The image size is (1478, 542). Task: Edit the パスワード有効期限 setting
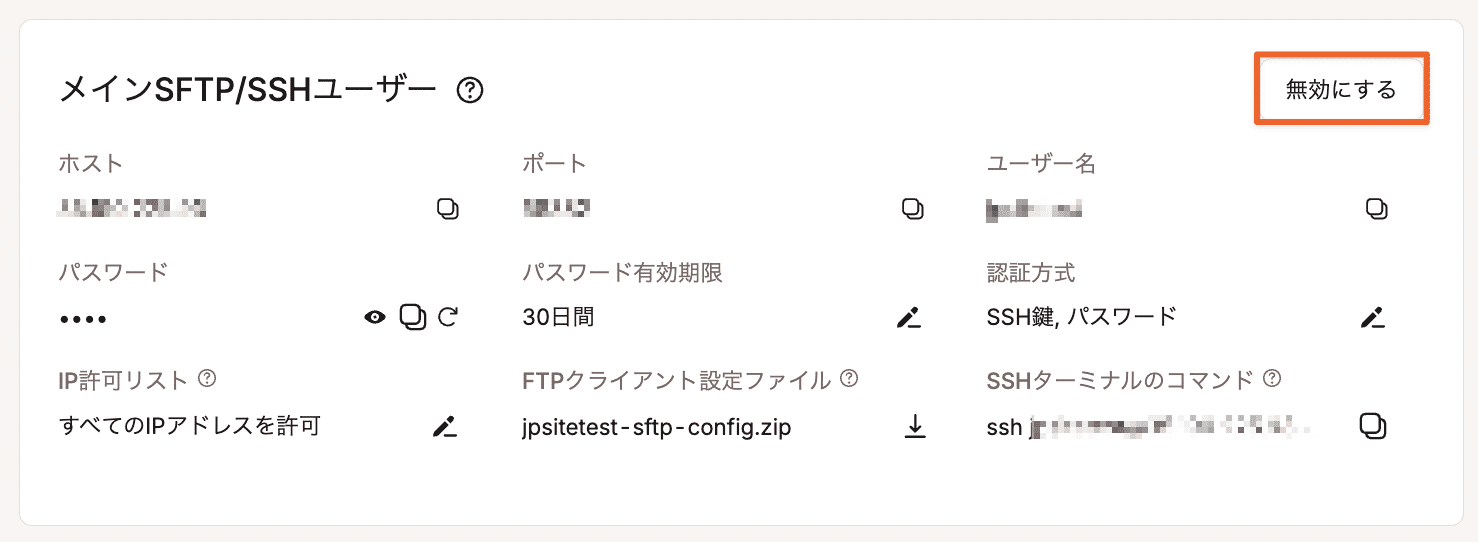tap(908, 318)
